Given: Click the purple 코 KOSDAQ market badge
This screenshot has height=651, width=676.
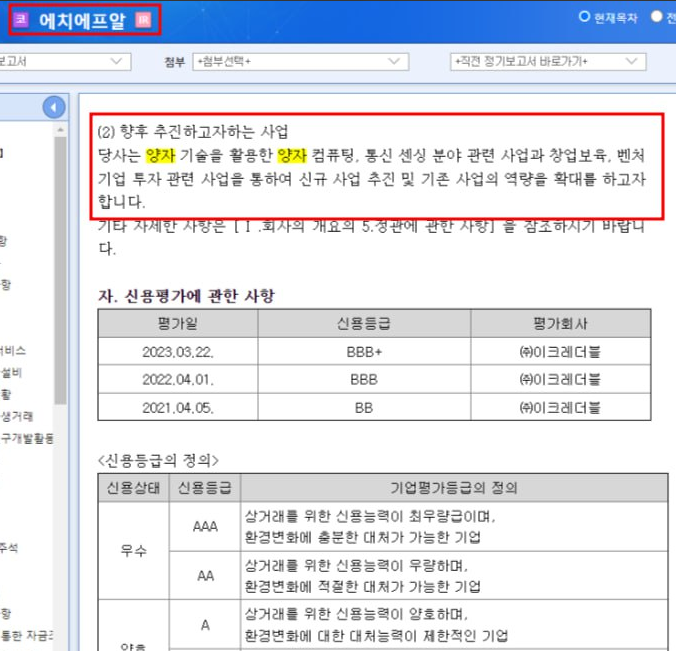Looking at the screenshot, I should [x=21, y=19].
